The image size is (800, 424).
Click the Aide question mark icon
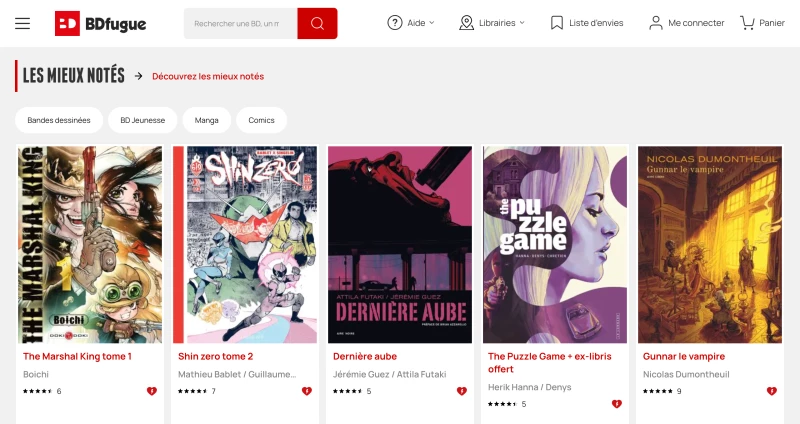click(x=395, y=23)
